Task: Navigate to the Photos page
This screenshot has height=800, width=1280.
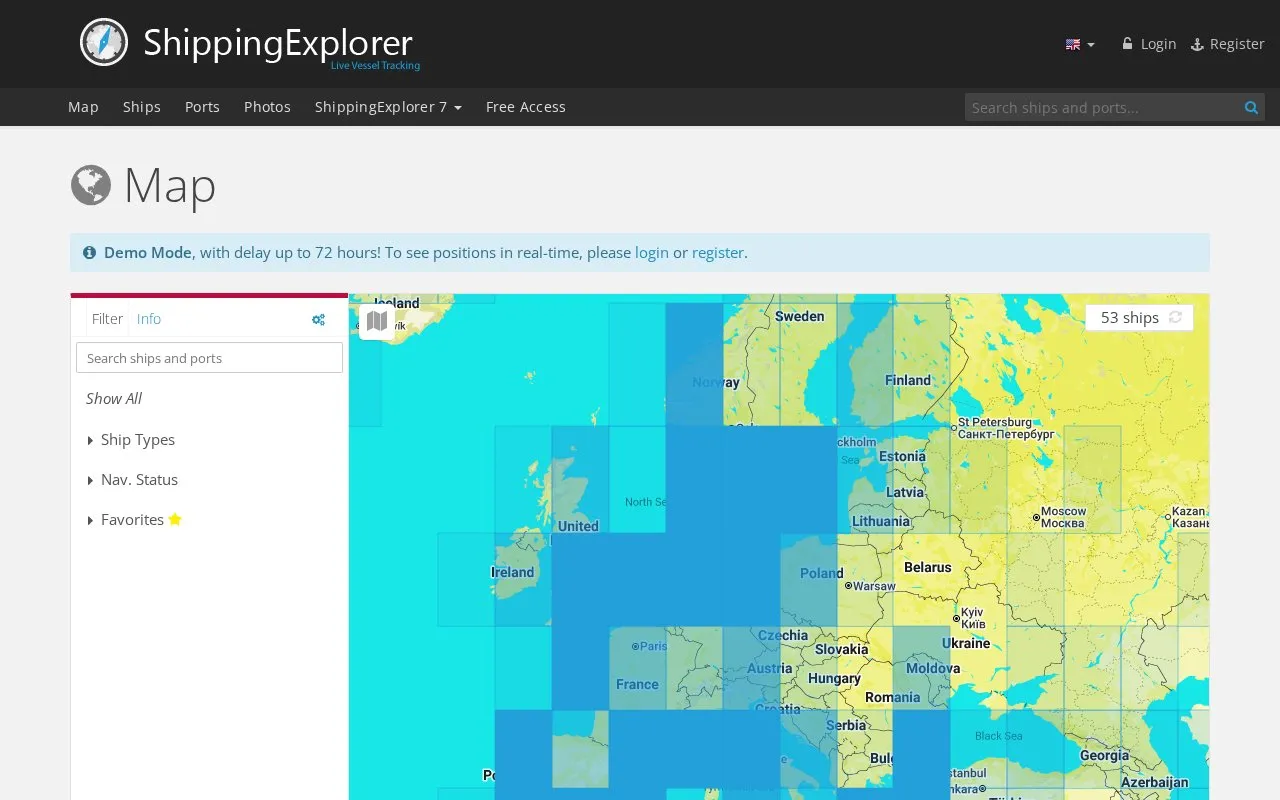Action: click(x=267, y=107)
